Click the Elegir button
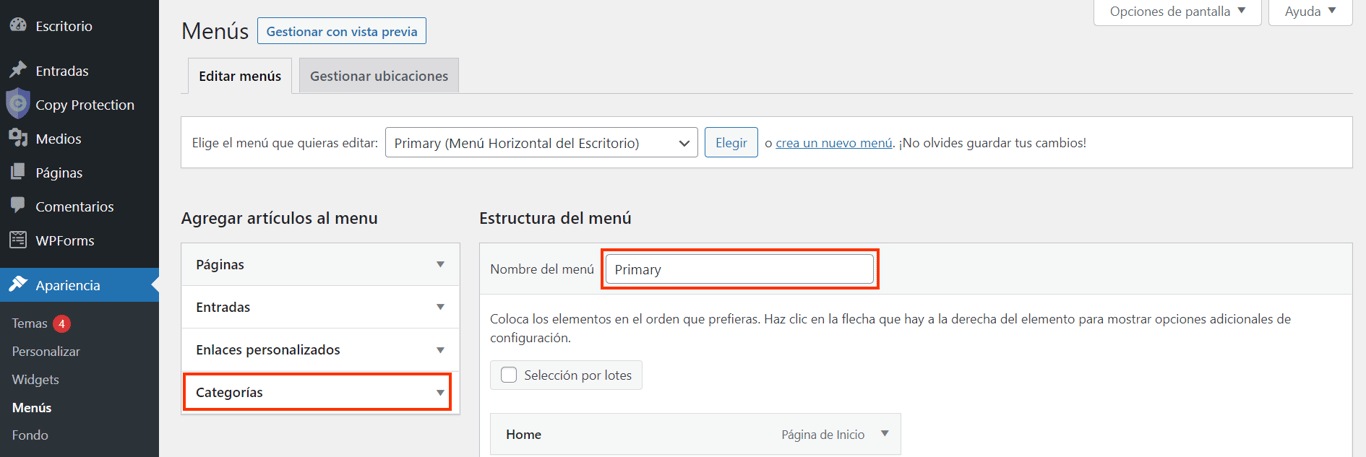Viewport: 1366px width, 457px height. point(731,143)
